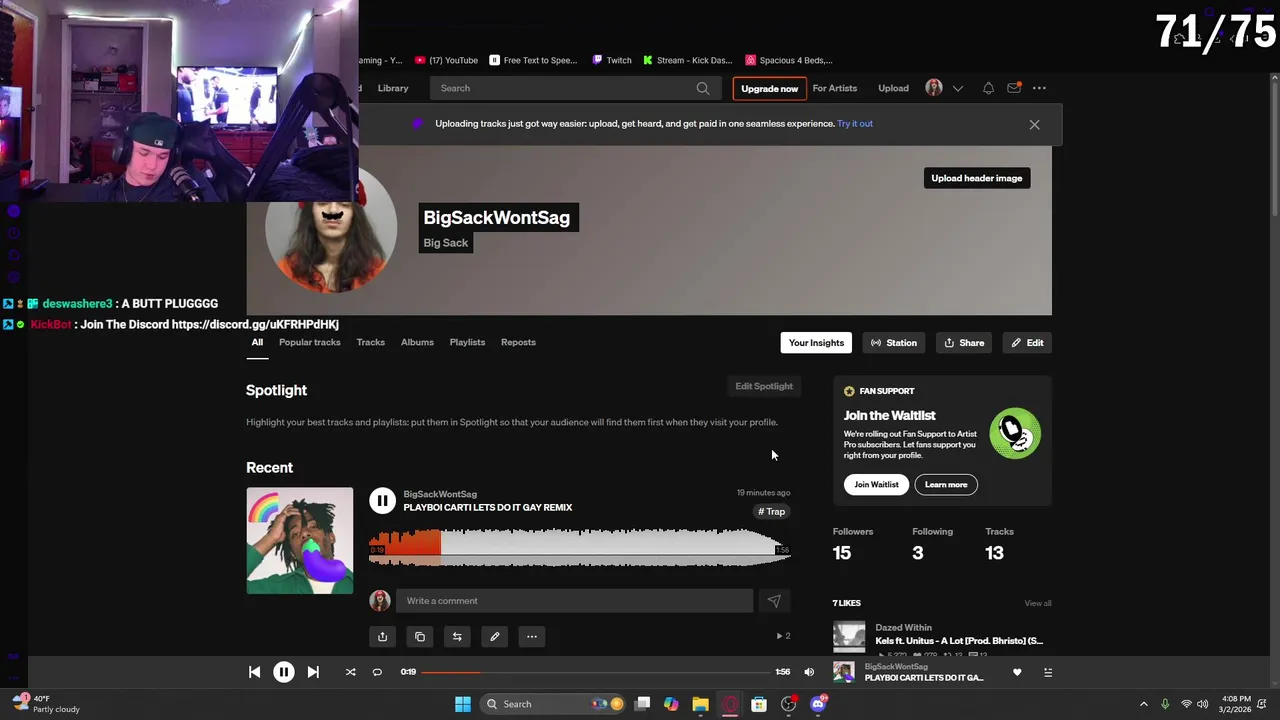The image size is (1280, 720).
Task: Click Upload header image
Action: click(977, 178)
